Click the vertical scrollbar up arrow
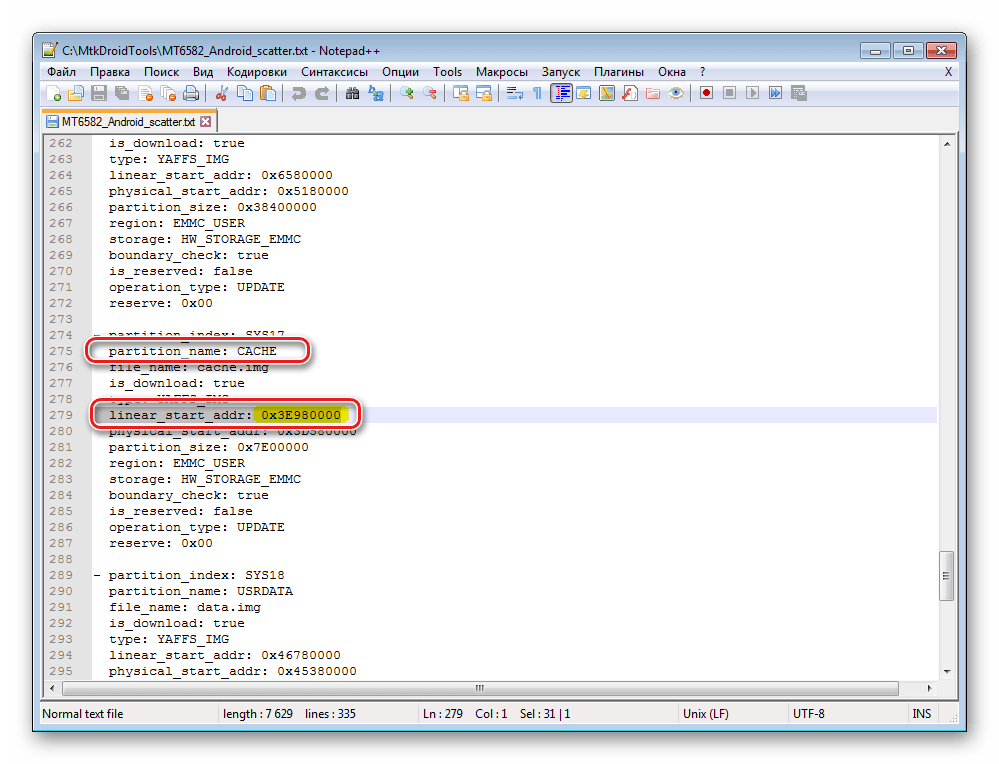 click(x=947, y=144)
